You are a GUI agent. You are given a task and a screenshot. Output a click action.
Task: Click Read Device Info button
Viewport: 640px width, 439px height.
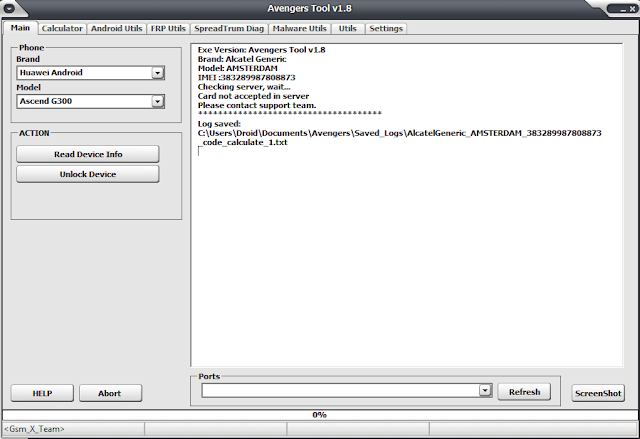(x=88, y=154)
